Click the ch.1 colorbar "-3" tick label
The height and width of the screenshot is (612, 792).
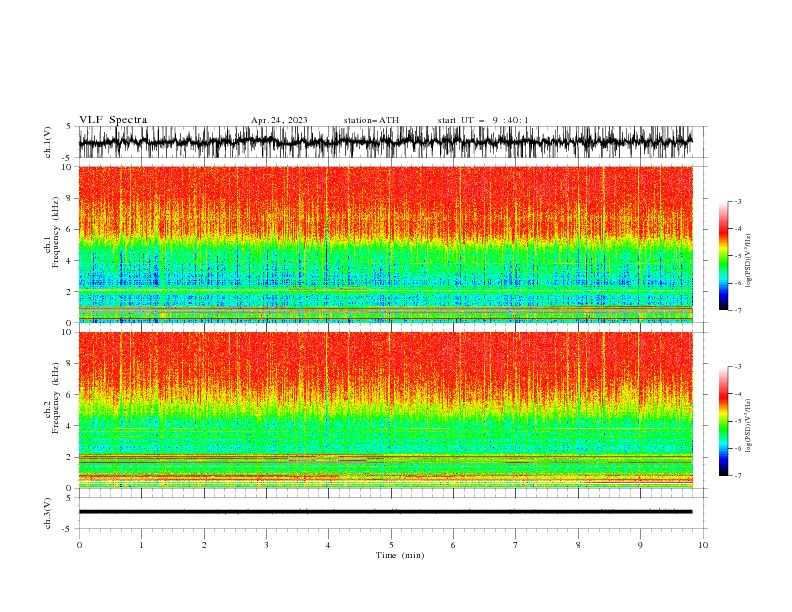click(738, 201)
